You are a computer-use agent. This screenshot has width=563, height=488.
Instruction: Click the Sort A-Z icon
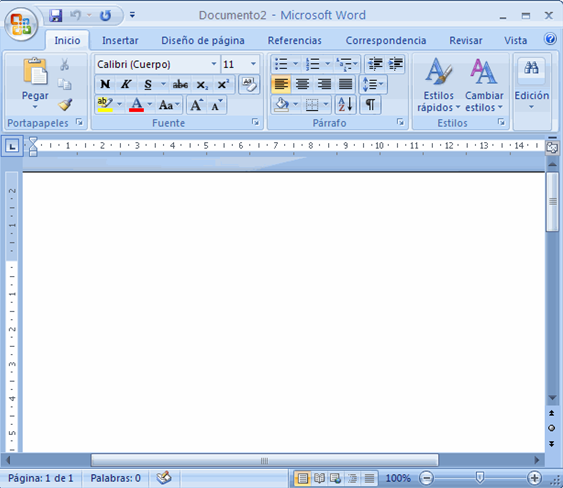(345, 104)
